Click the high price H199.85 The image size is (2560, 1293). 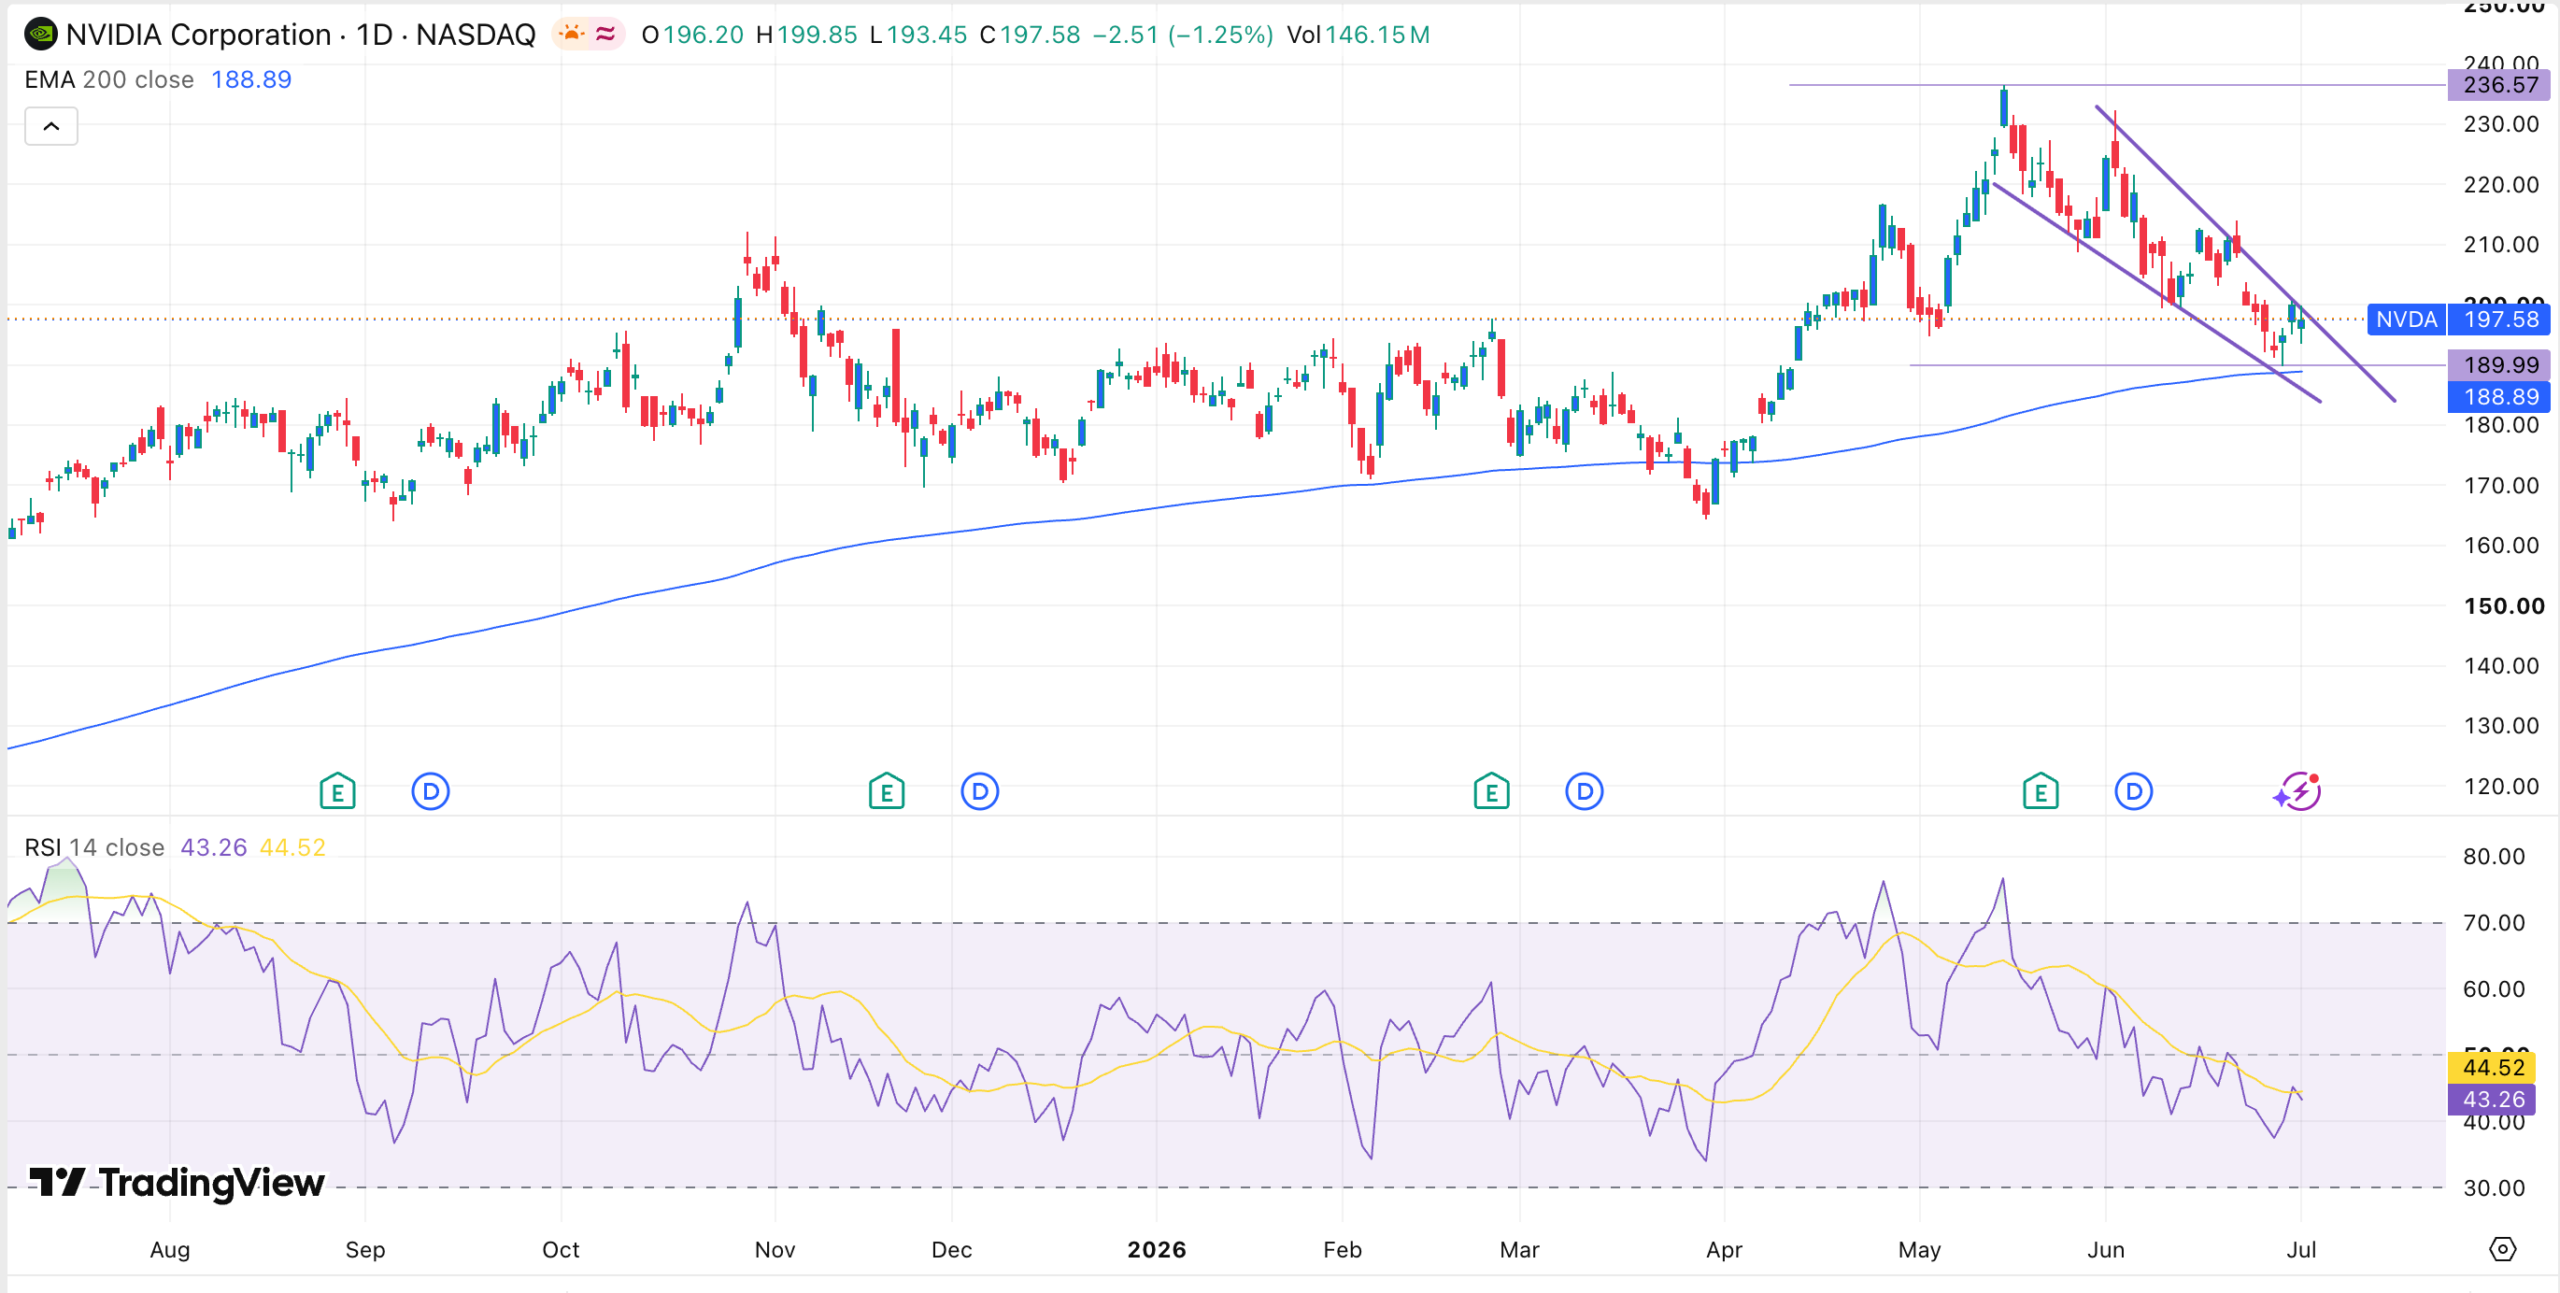[x=806, y=35]
